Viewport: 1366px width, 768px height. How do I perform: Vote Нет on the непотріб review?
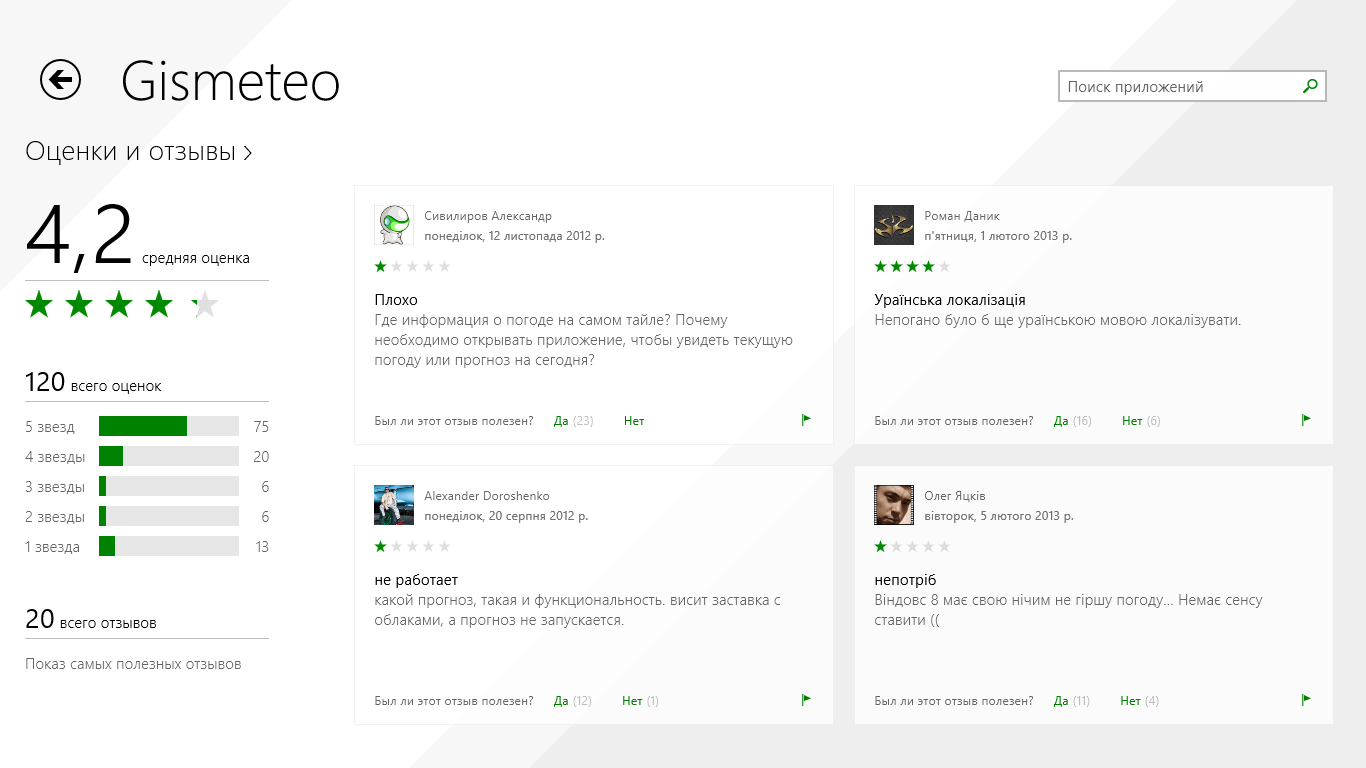[x=1131, y=701]
